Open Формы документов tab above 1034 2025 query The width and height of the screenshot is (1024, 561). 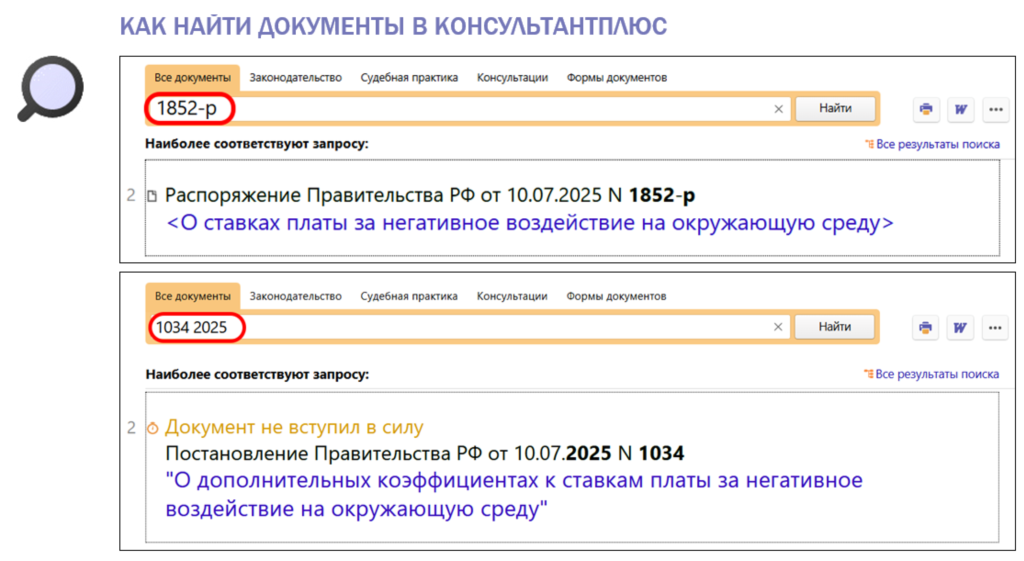pyautogui.click(x=616, y=296)
